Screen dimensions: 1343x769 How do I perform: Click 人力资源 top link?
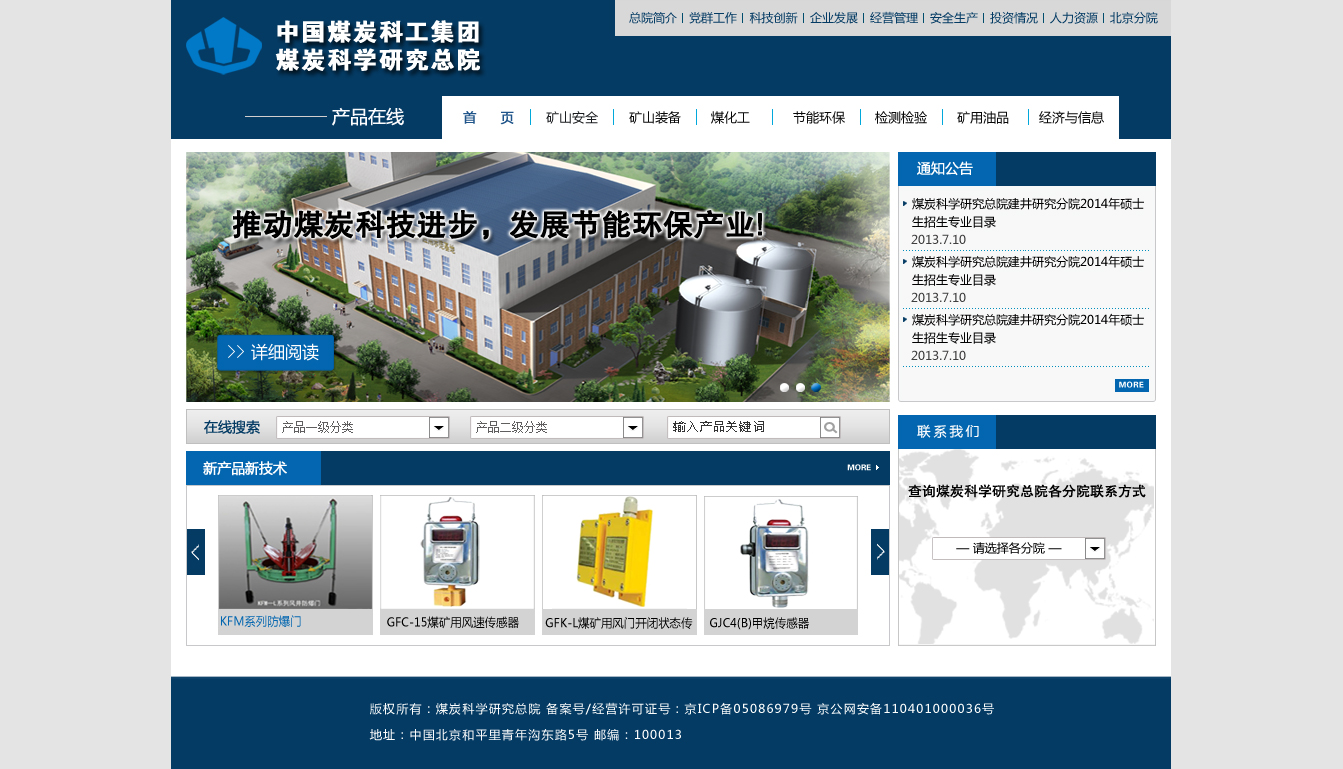click(1074, 18)
